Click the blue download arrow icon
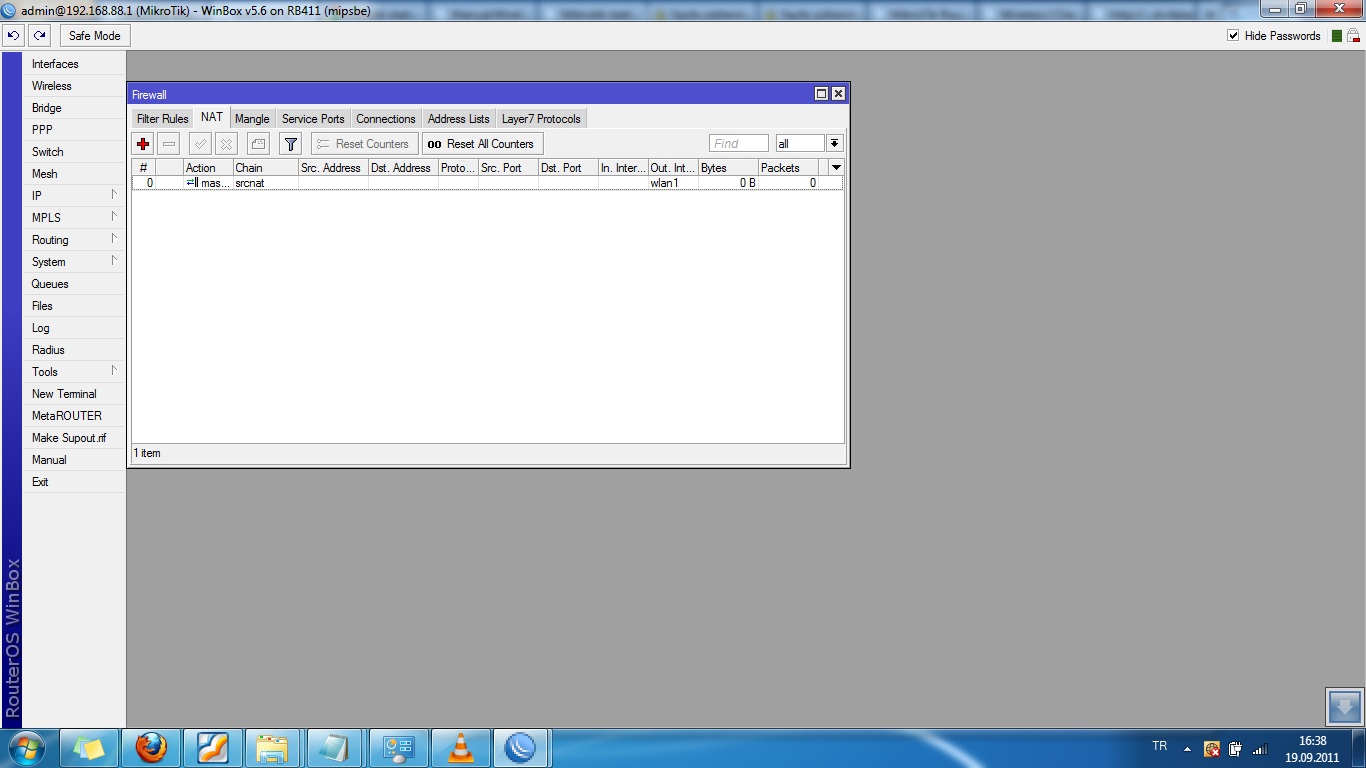Screen dimensions: 1366x768 (x=1343, y=706)
